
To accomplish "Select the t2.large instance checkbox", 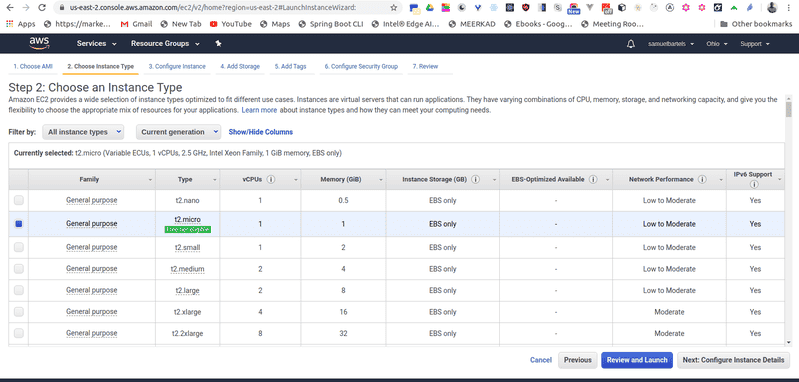I will (x=19, y=290).
